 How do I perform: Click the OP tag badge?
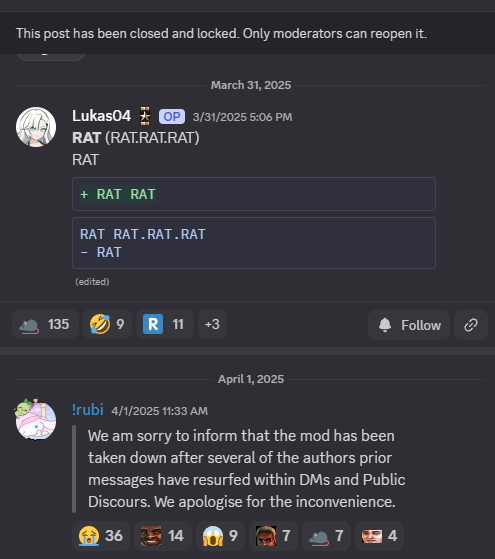point(172,117)
